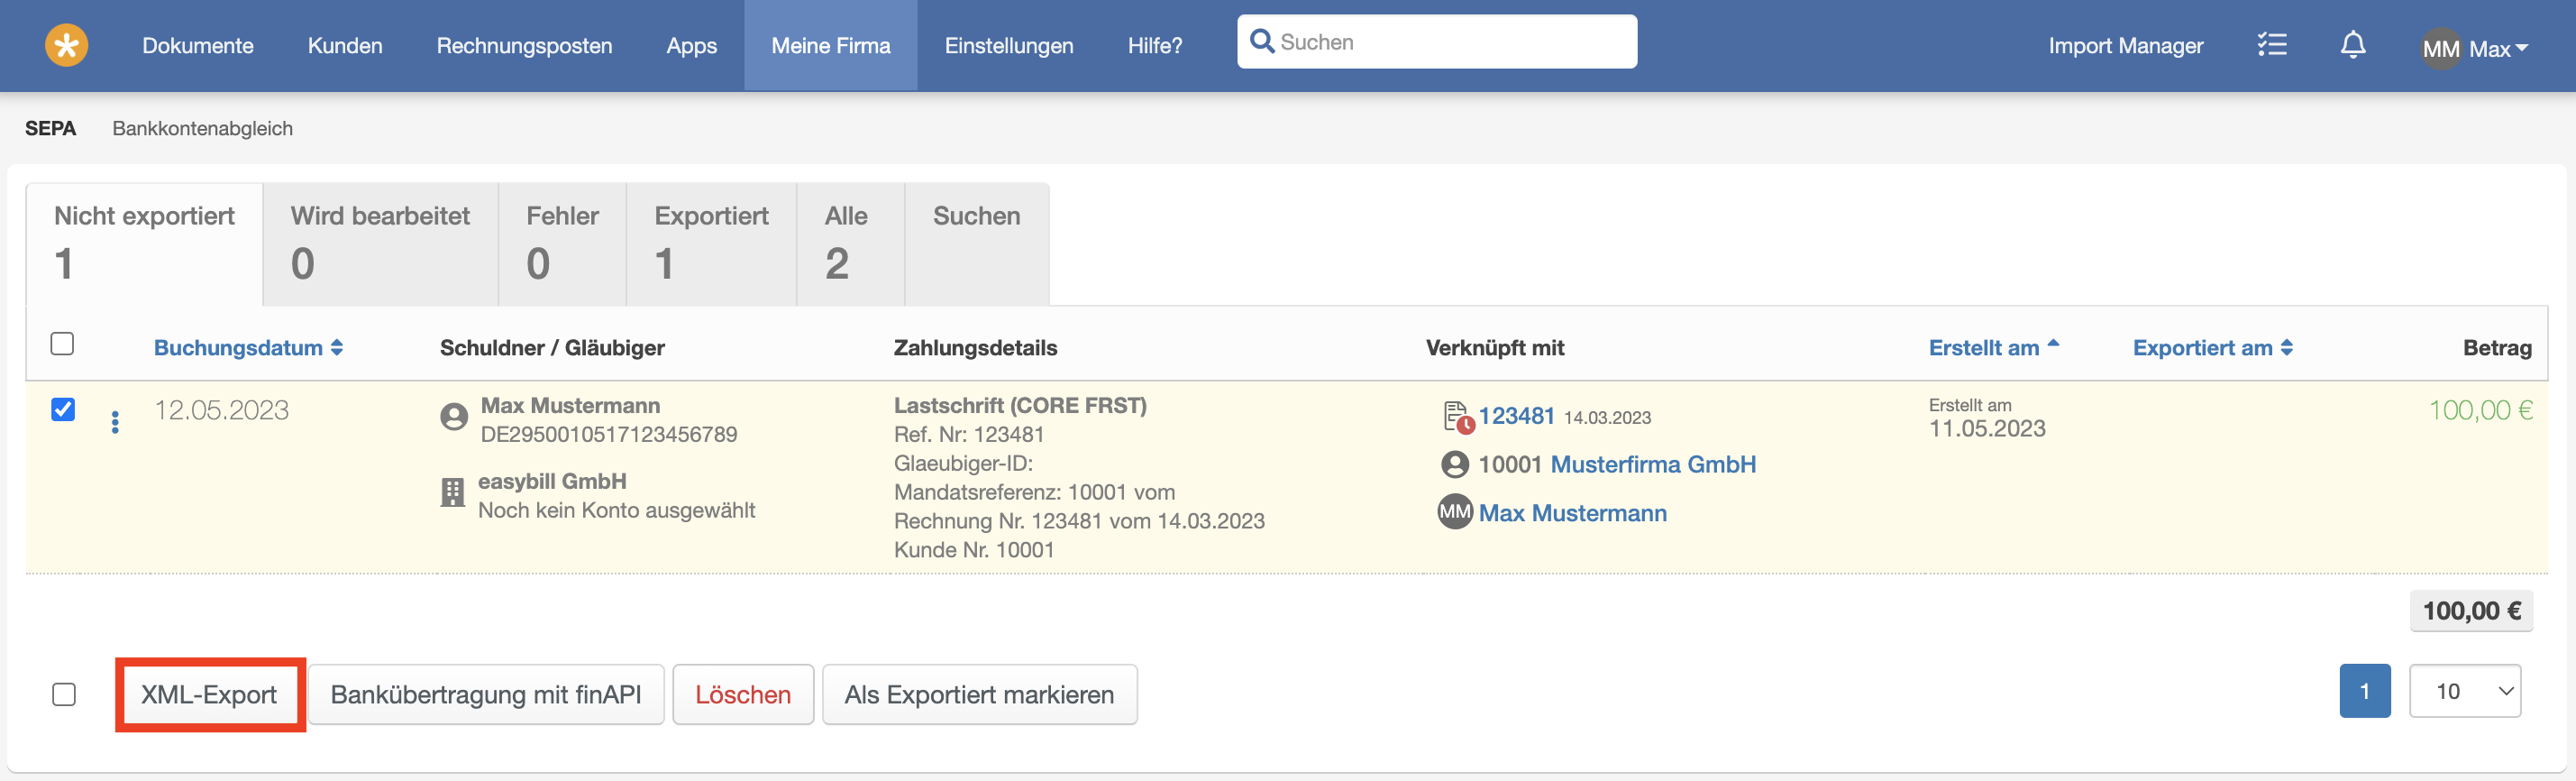This screenshot has width=2576, height=781.
Task: Click the XML-Export button
Action: (209, 694)
